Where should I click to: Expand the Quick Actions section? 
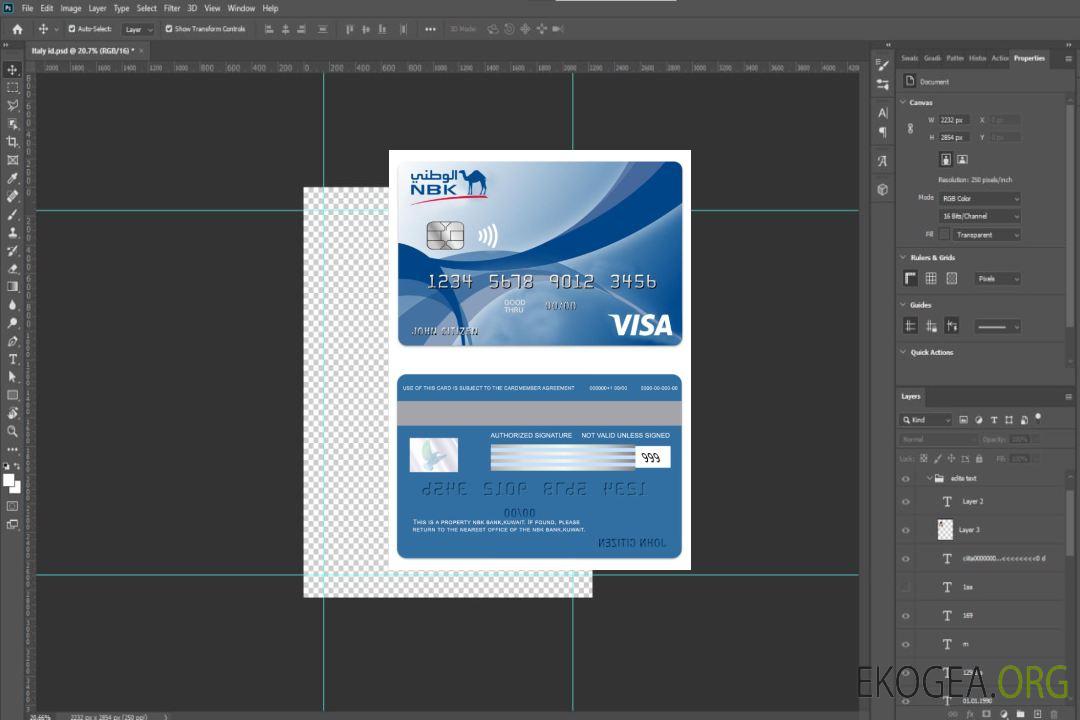tap(903, 352)
